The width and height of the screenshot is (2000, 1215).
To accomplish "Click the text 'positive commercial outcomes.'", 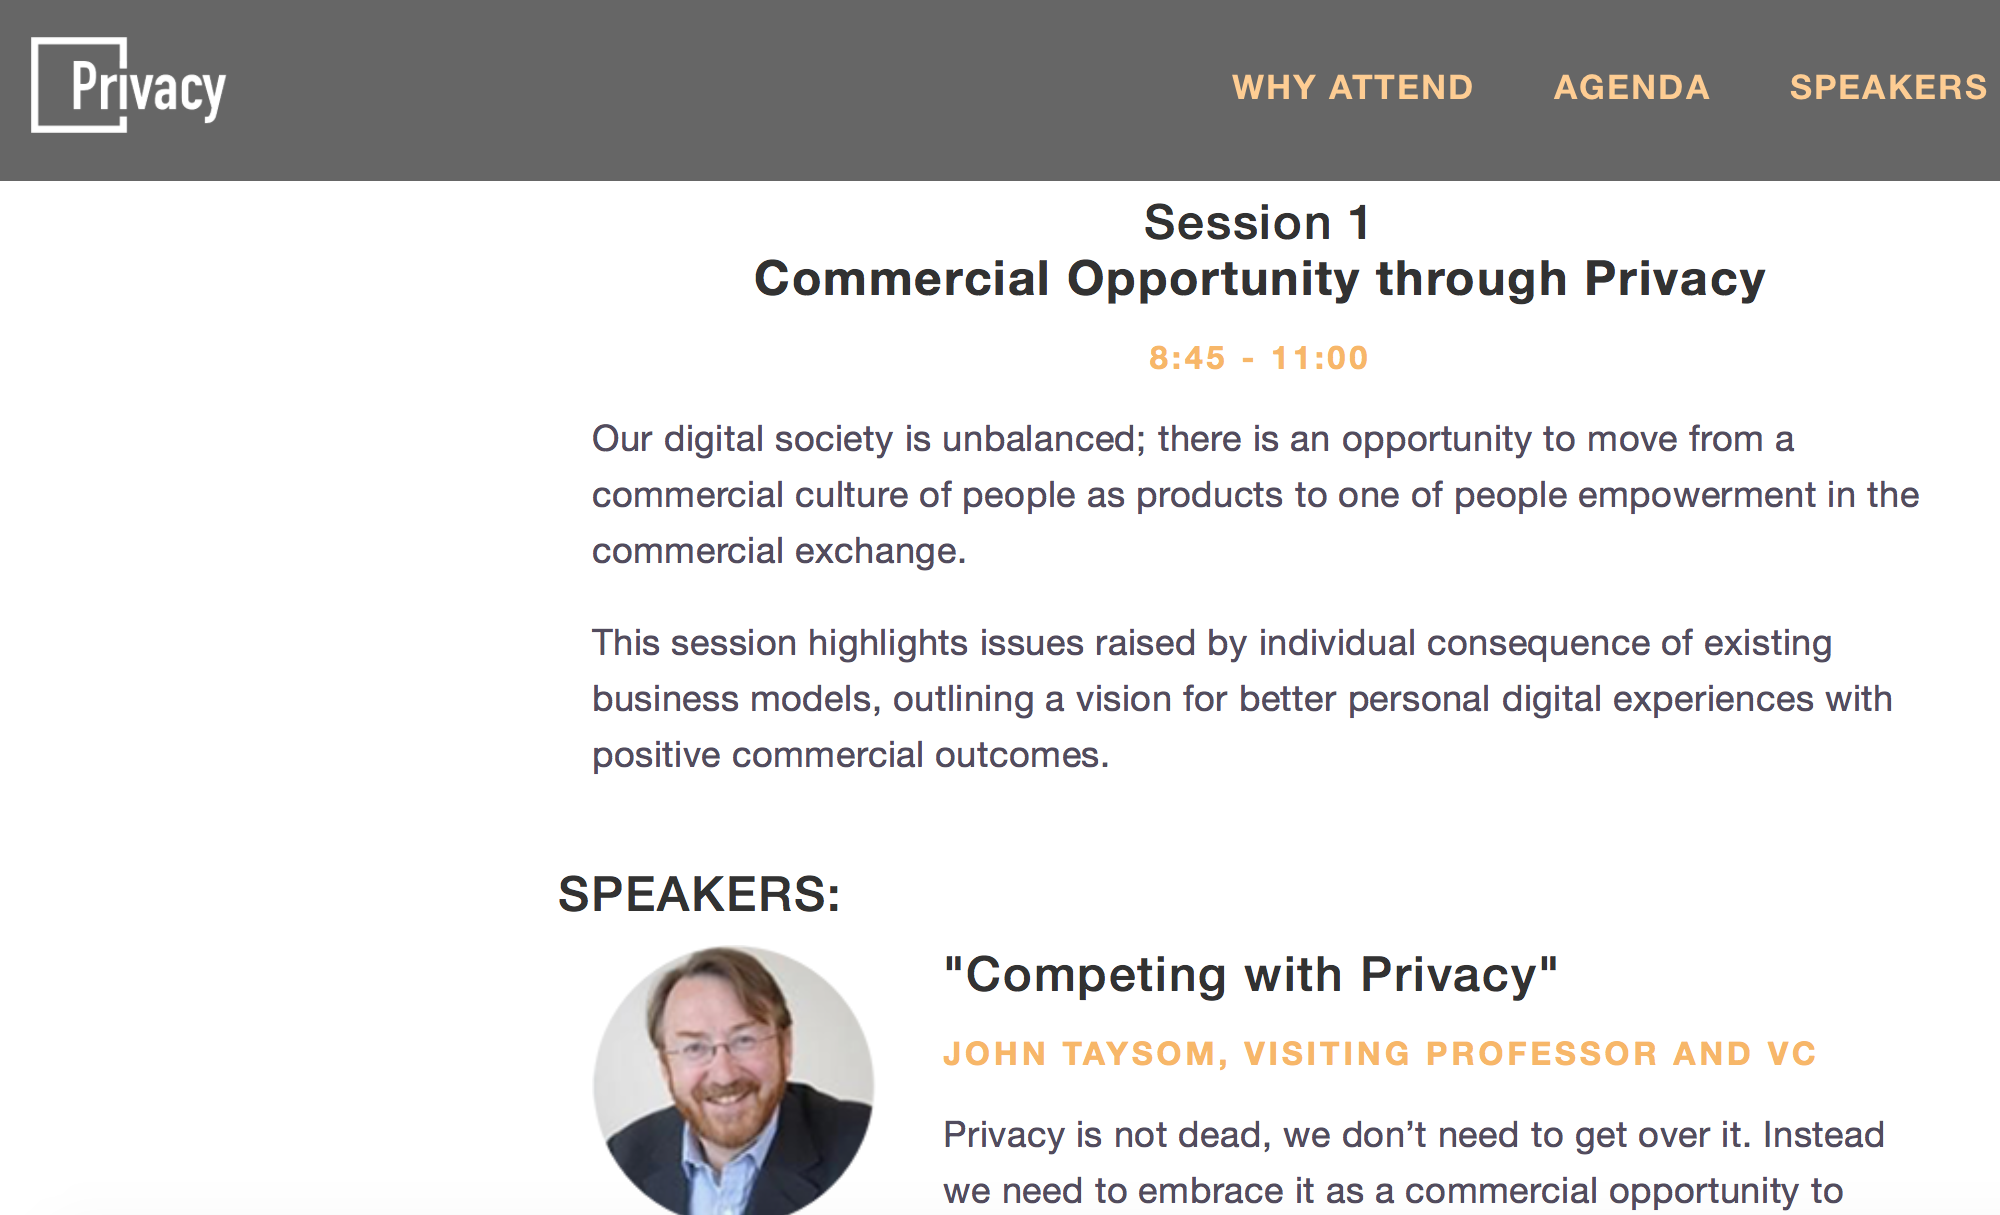I will 850,755.
